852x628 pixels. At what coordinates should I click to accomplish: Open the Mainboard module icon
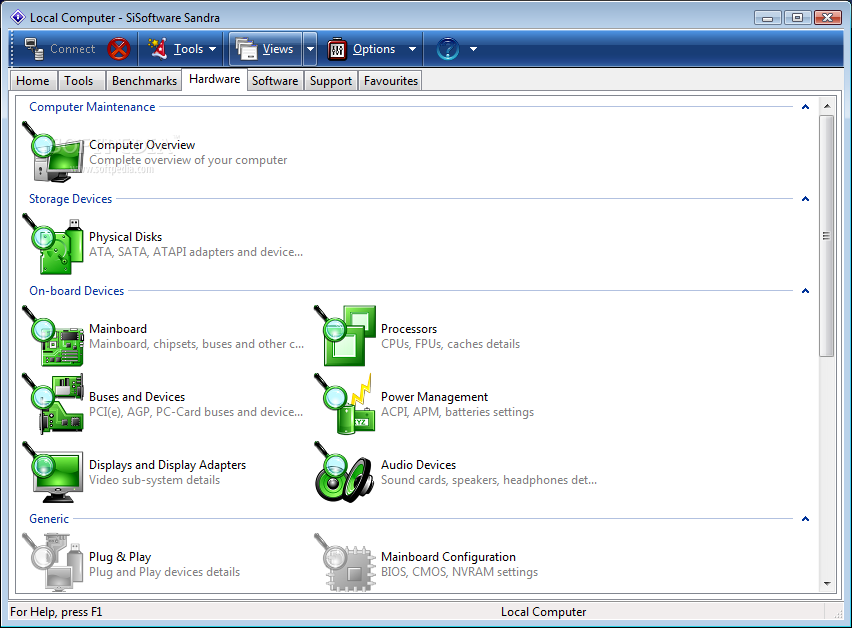click(x=53, y=336)
